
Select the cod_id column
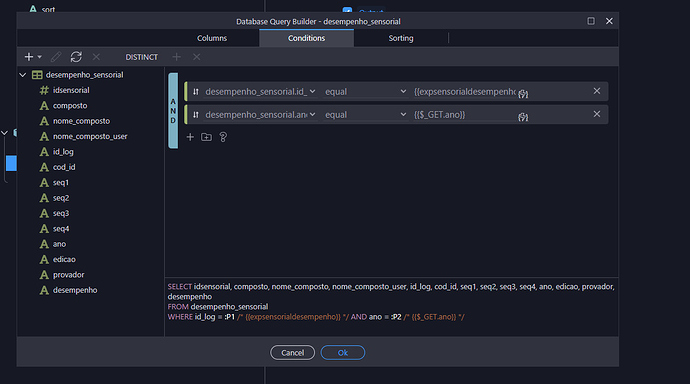click(x=64, y=167)
